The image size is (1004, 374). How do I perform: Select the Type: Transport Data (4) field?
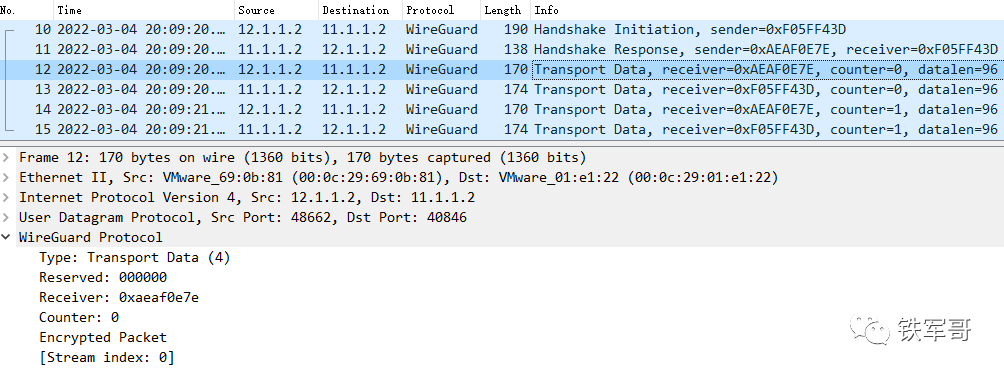(x=134, y=257)
